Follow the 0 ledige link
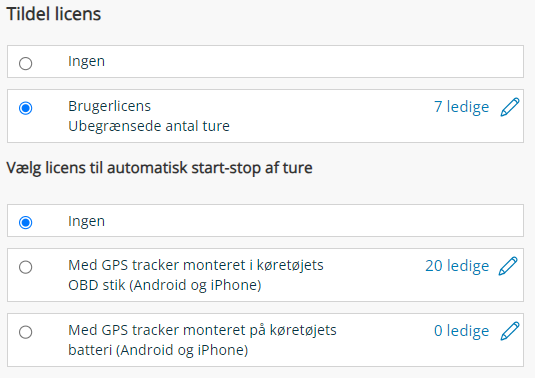Image resolution: width=535 pixels, height=378 pixels. [461, 331]
